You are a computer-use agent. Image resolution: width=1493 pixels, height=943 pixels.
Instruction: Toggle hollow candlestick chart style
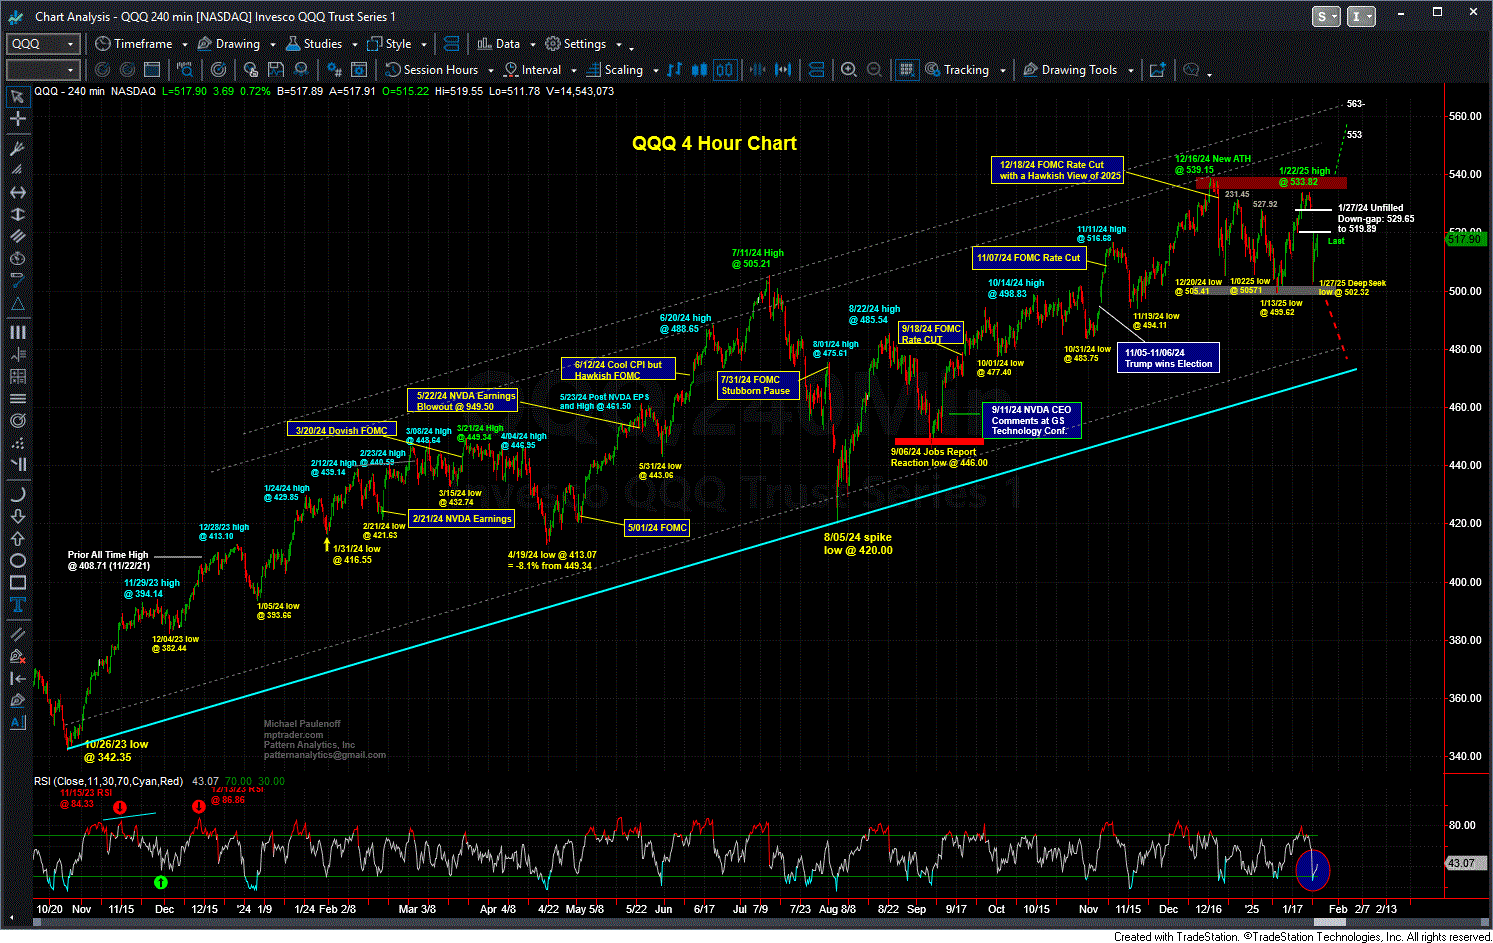point(725,70)
